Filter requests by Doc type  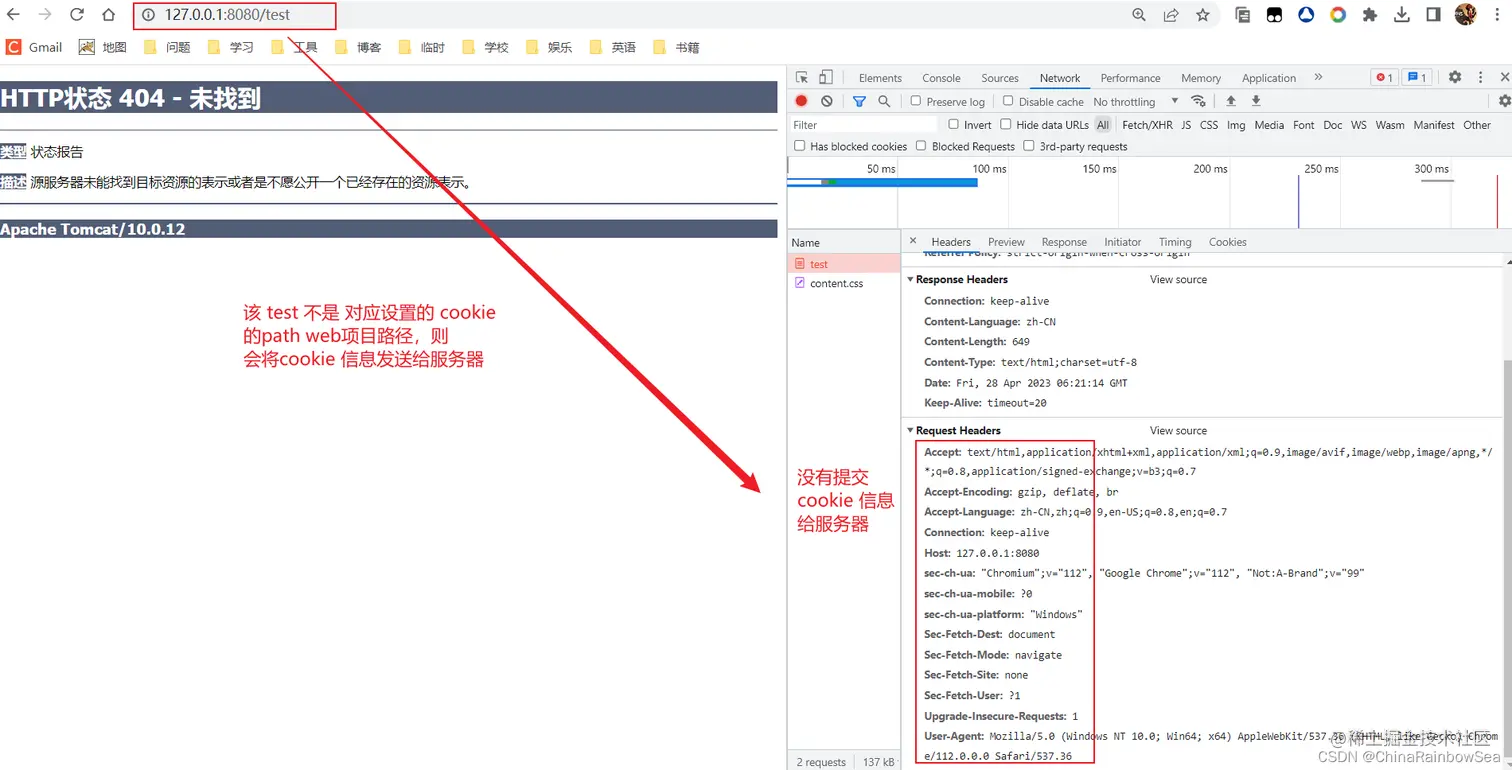click(1332, 125)
